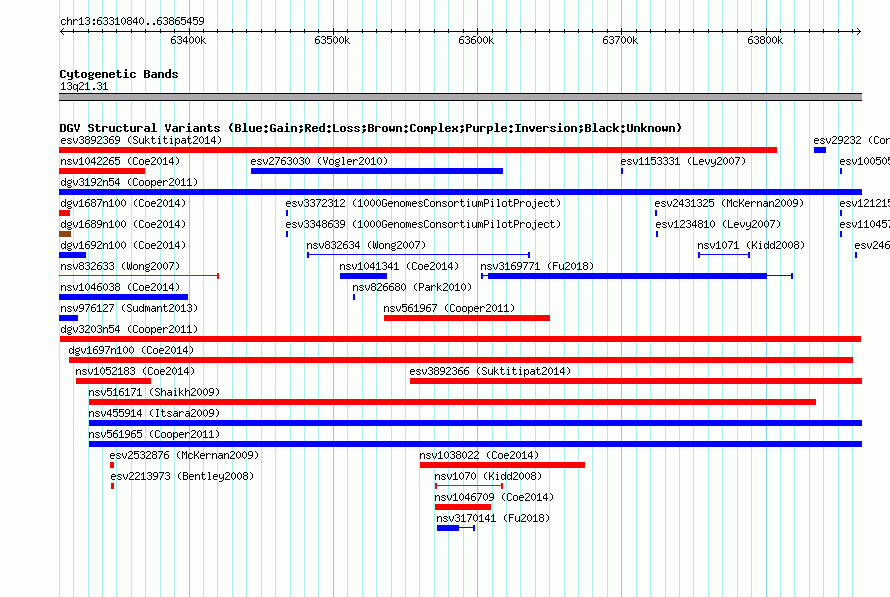Open the esv2763030 (Vogler2010) blue gain bar
The image size is (890, 597).
(377, 171)
